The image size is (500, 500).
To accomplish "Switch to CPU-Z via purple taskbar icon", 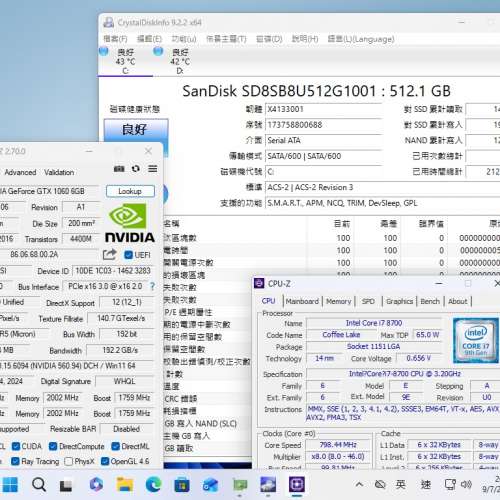I will 297,484.
